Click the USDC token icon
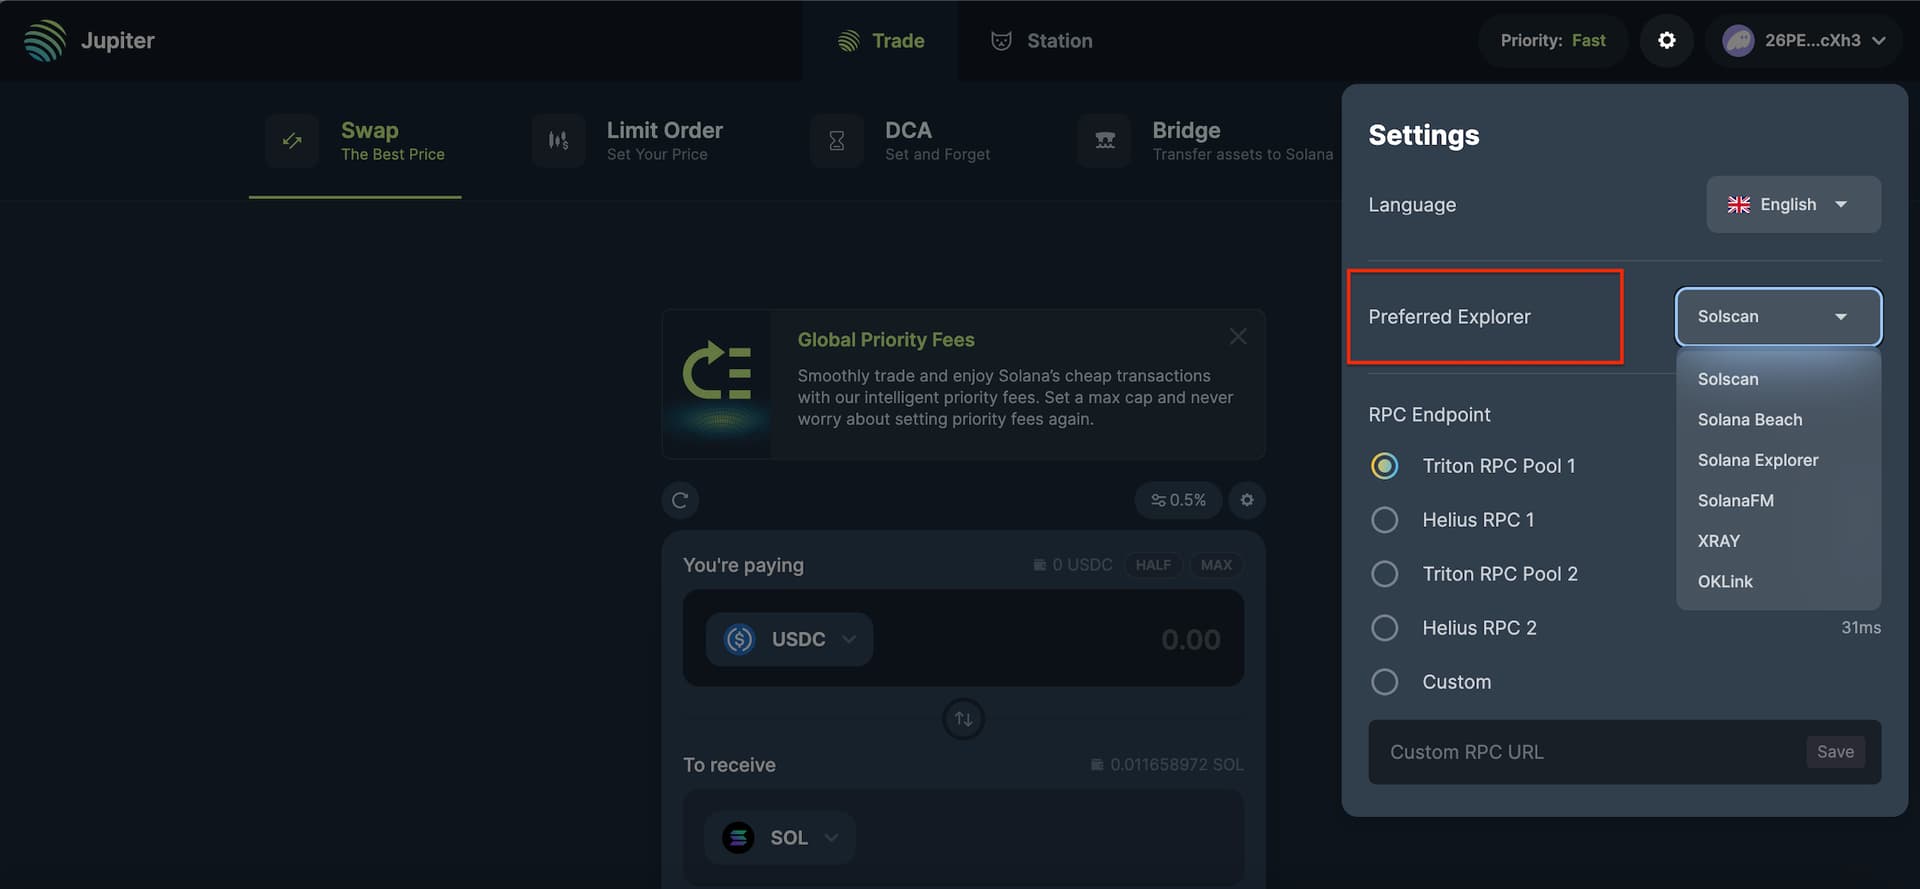The image size is (1920, 889). click(739, 639)
